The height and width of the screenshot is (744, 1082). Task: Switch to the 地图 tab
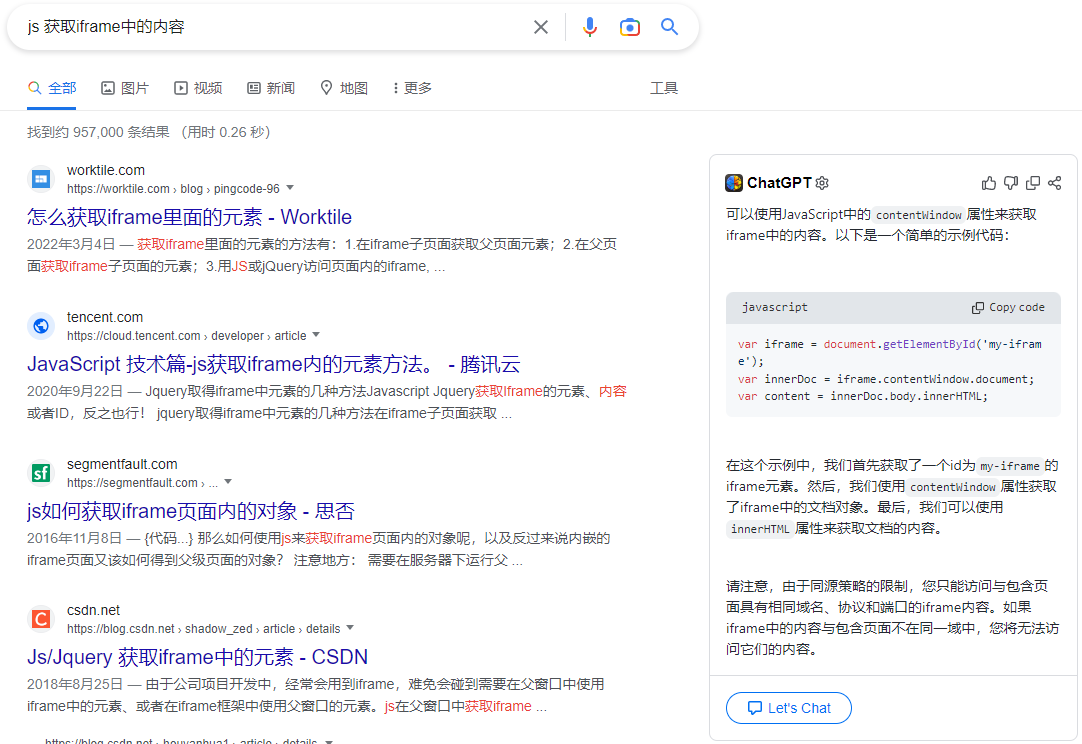coord(344,88)
